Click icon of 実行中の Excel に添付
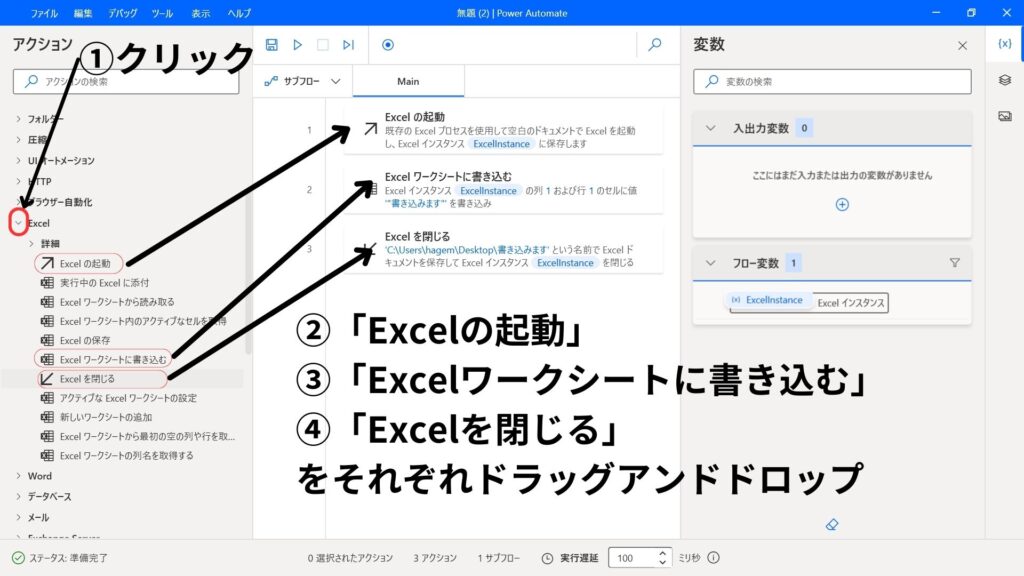The width and height of the screenshot is (1024, 576). [x=47, y=283]
